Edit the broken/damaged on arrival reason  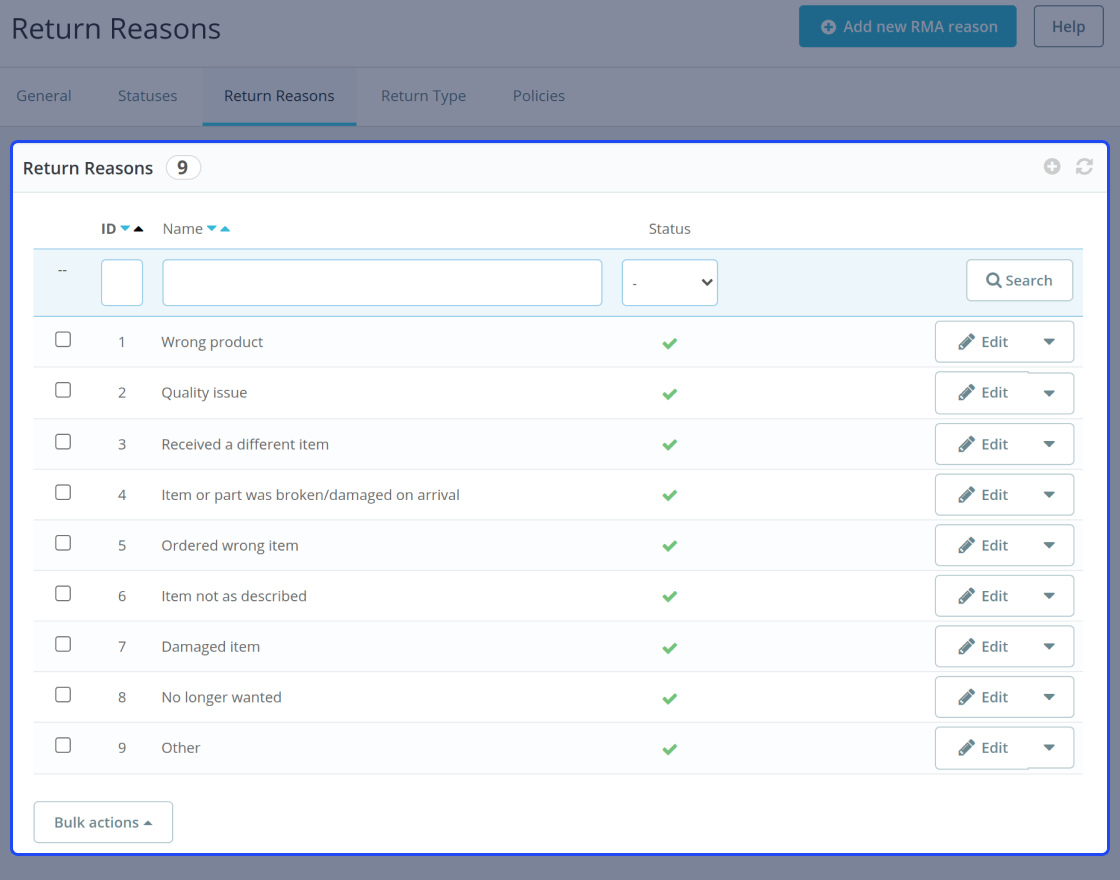tap(983, 494)
